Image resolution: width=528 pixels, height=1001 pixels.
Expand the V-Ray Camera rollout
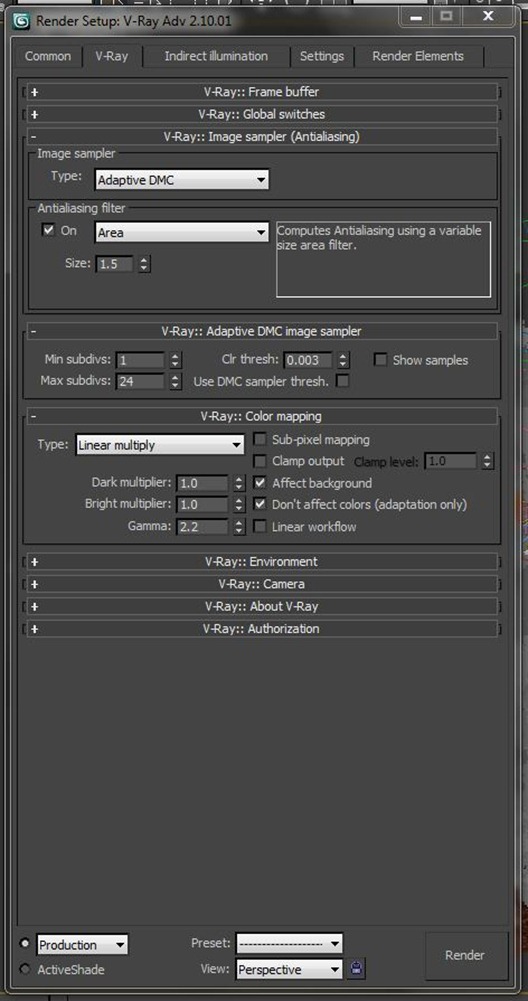262,584
